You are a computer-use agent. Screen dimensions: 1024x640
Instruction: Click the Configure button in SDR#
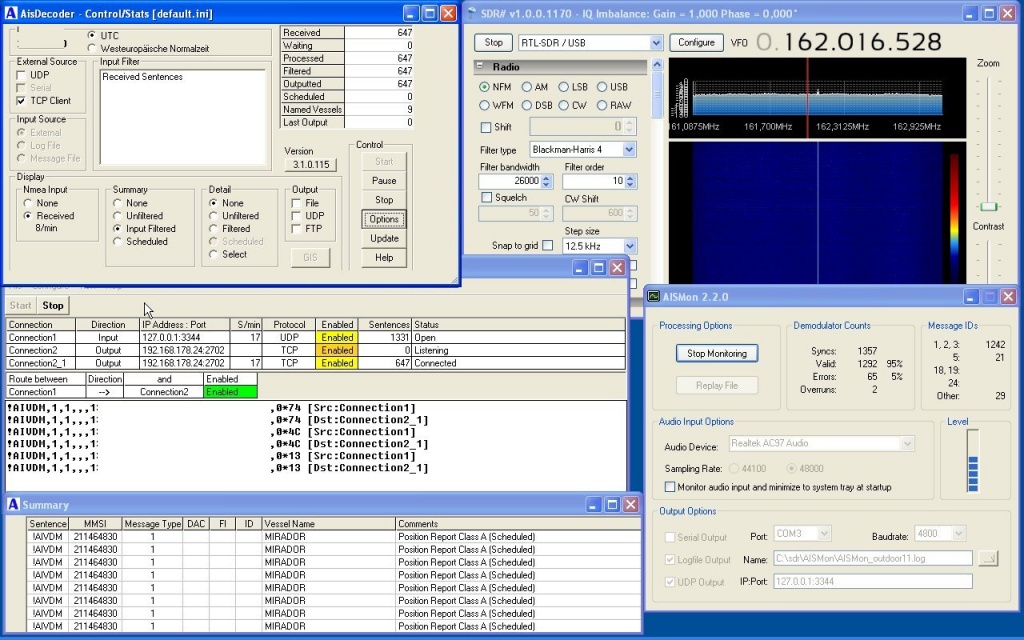pos(696,43)
